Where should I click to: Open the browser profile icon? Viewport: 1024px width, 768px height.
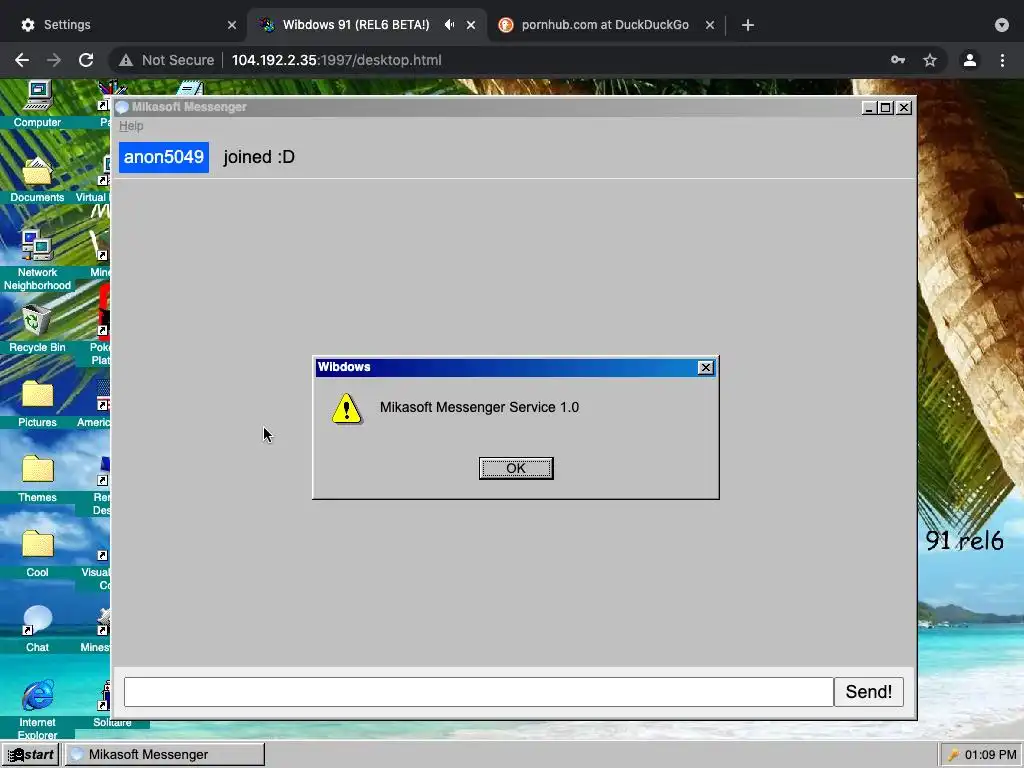(x=970, y=60)
